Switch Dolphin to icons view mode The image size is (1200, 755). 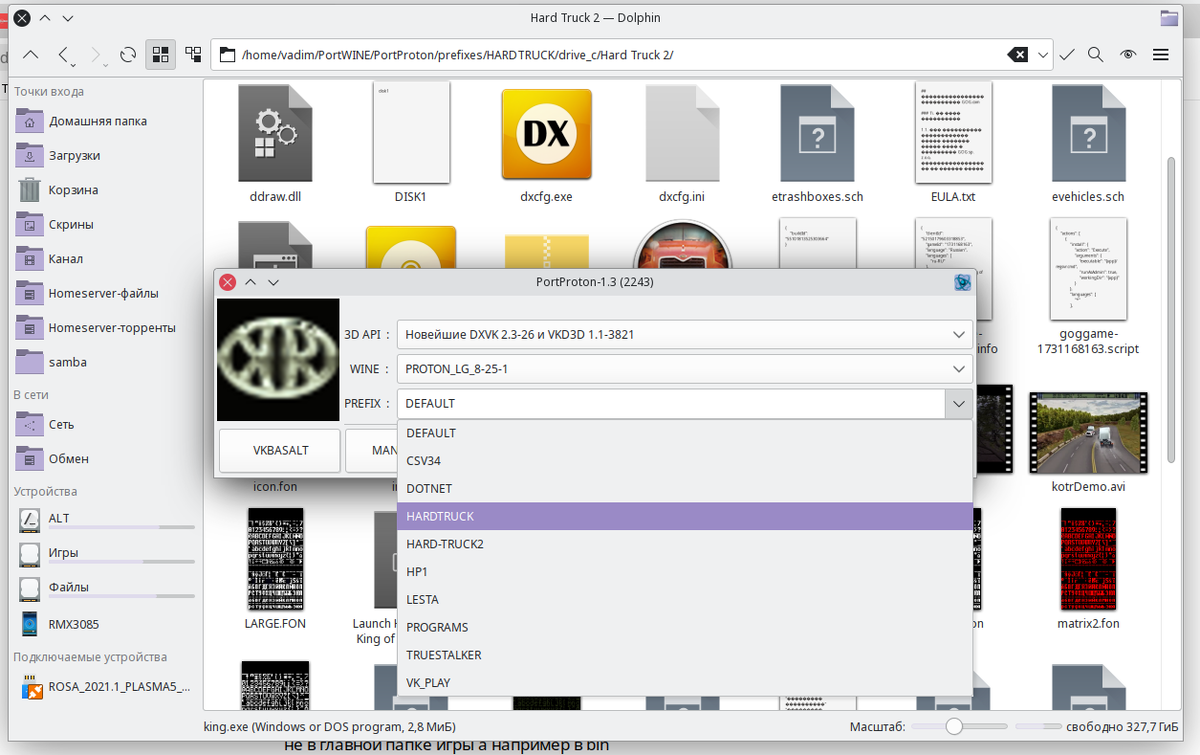click(x=160, y=54)
